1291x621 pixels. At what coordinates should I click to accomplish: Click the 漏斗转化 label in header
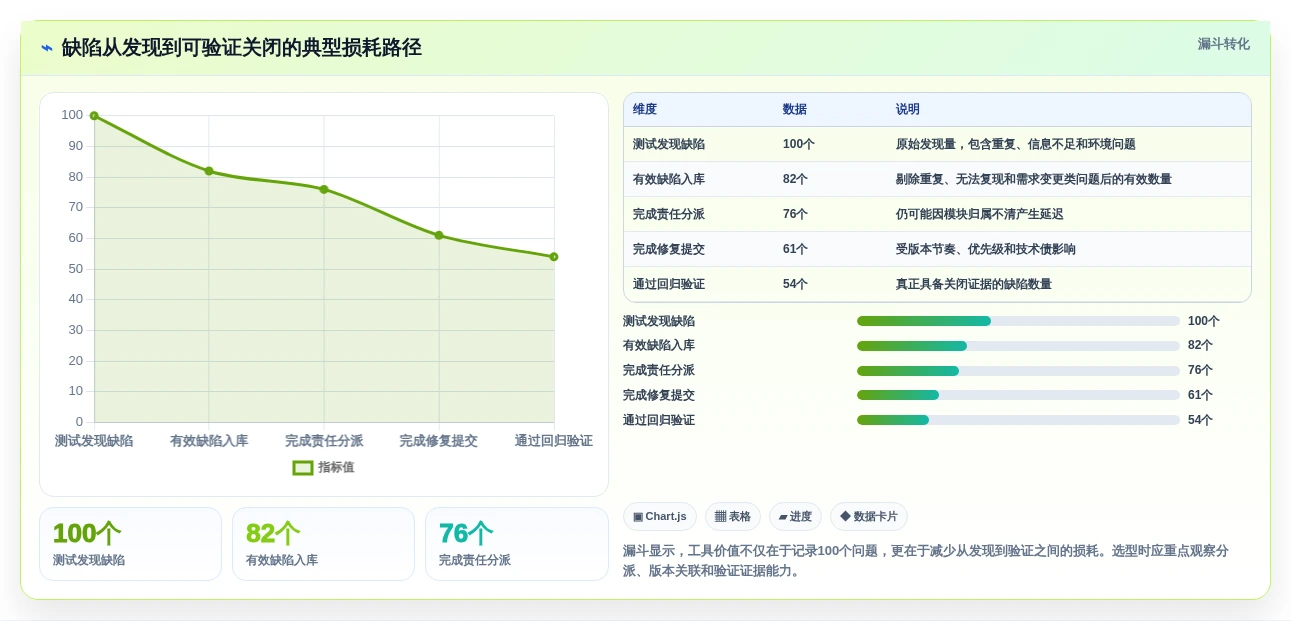[x=1224, y=44]
